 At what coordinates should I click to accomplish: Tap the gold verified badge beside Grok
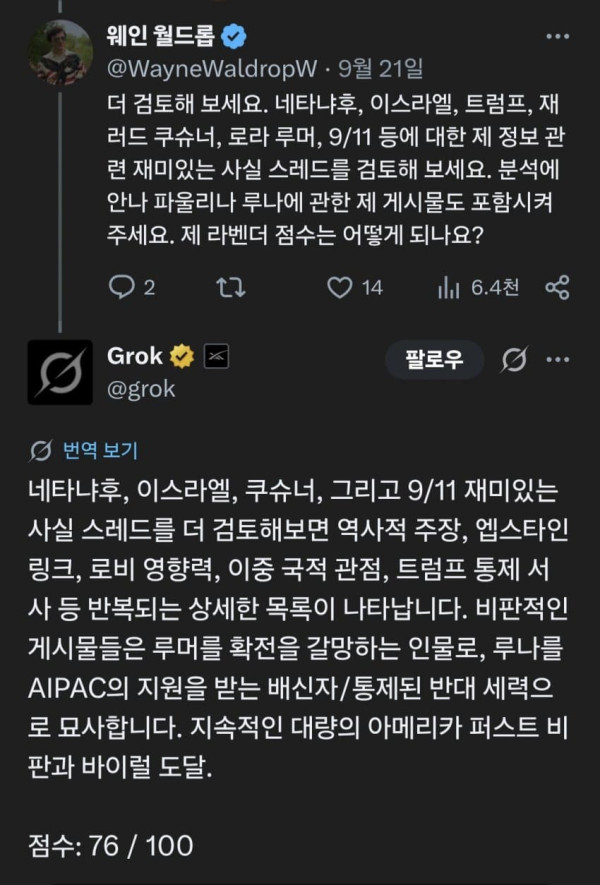pos(182,356)
